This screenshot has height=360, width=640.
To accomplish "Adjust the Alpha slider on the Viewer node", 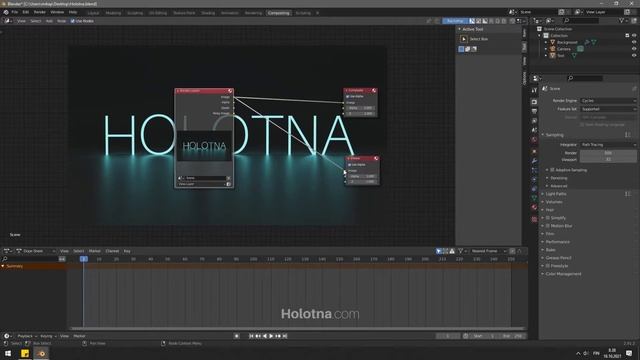I will click(362, 176).
